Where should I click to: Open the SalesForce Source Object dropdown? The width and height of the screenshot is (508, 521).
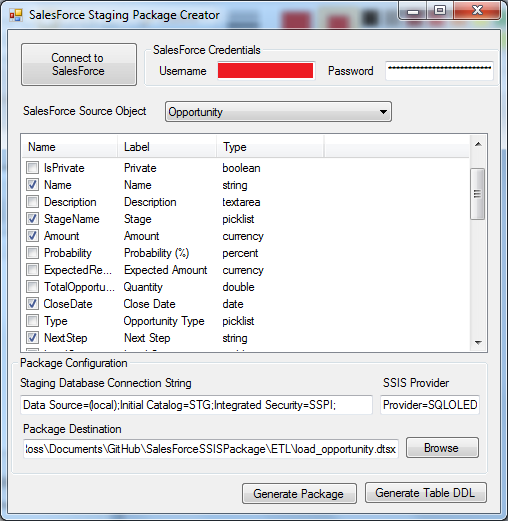[278, 112]
